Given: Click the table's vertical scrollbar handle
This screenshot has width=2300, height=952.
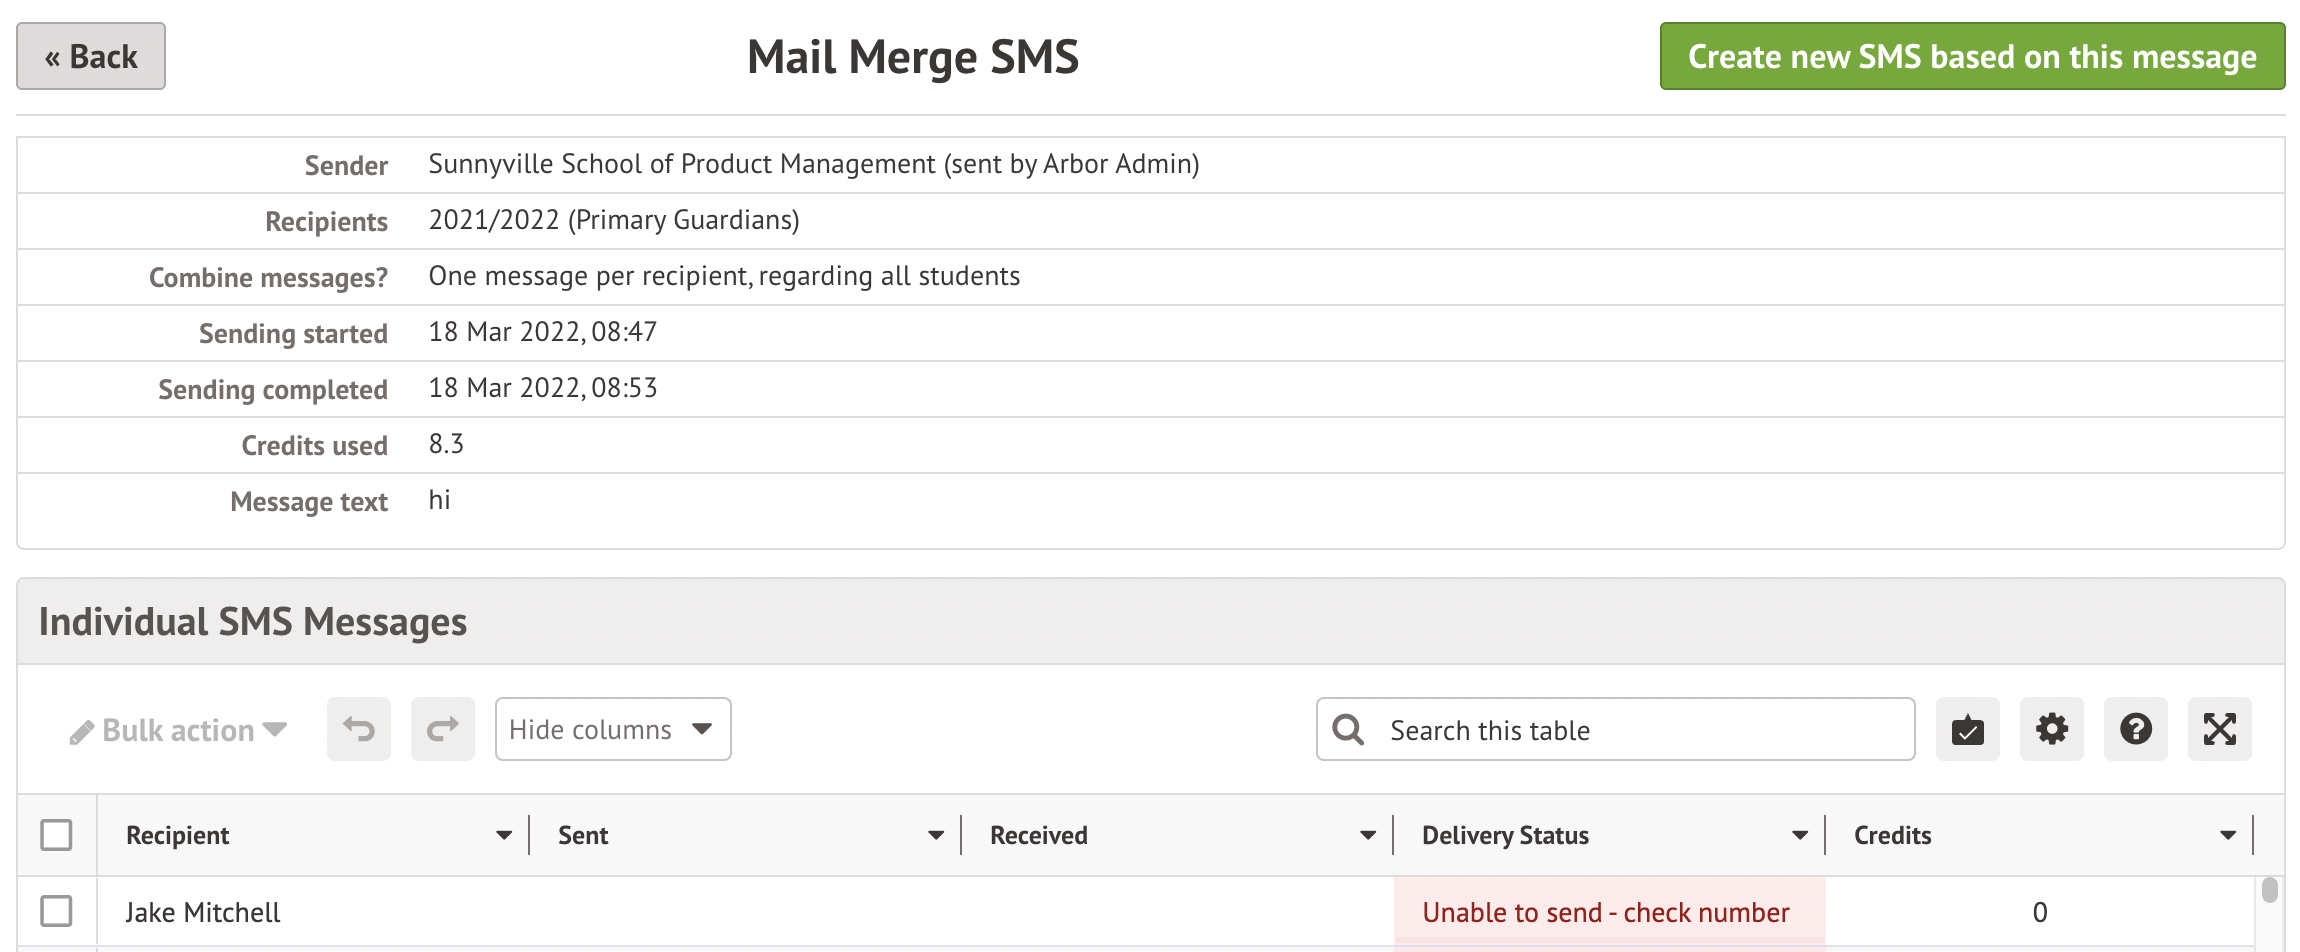Looking at the screenshot, I should [2270, 890].
